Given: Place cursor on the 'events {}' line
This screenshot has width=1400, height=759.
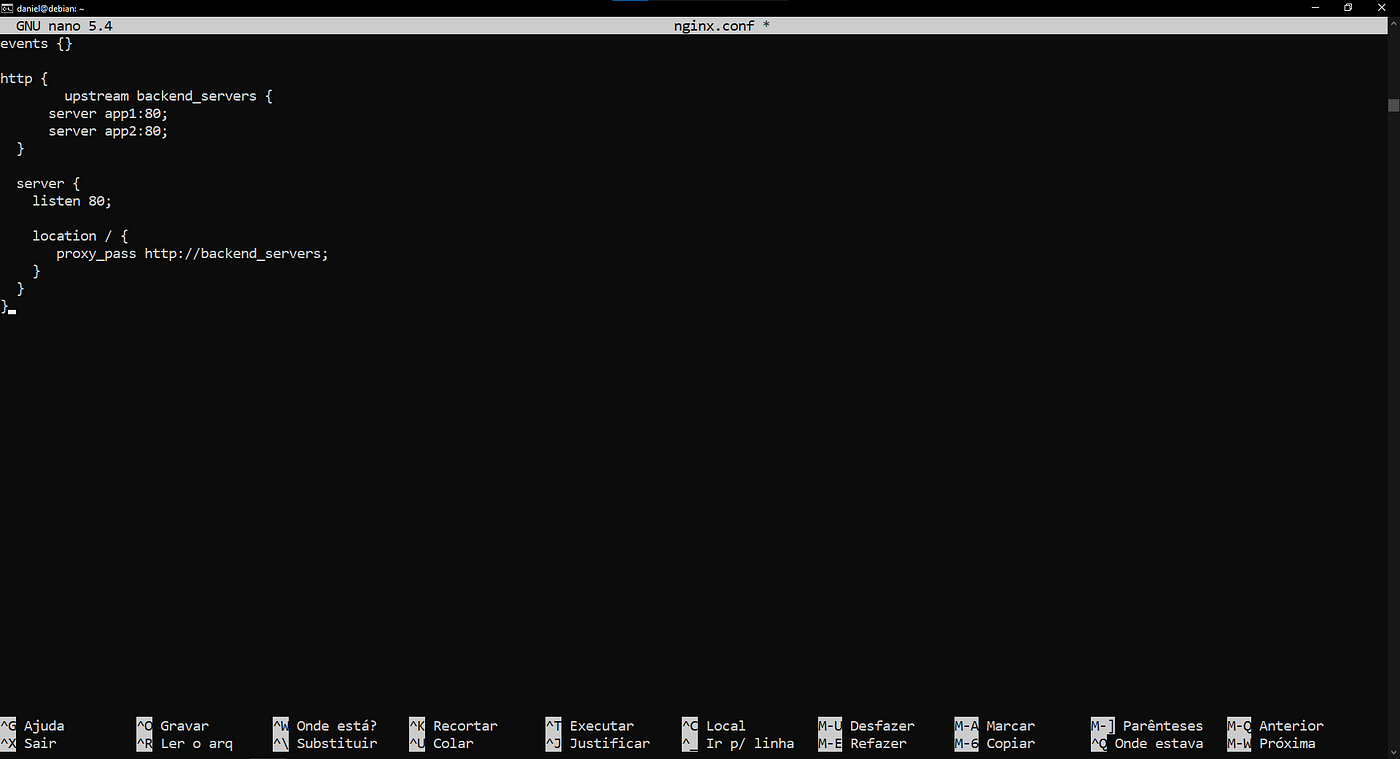Looking at the screenshot, I should 36,44.
